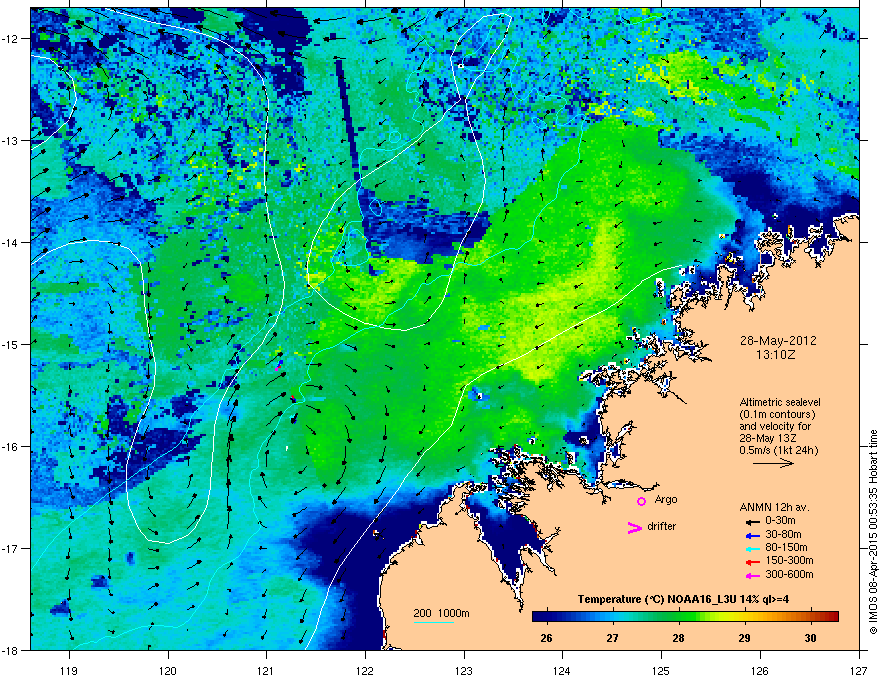Click the temperature colorbar at 28 degrees
880x680 pixels.
pos(679,617)
